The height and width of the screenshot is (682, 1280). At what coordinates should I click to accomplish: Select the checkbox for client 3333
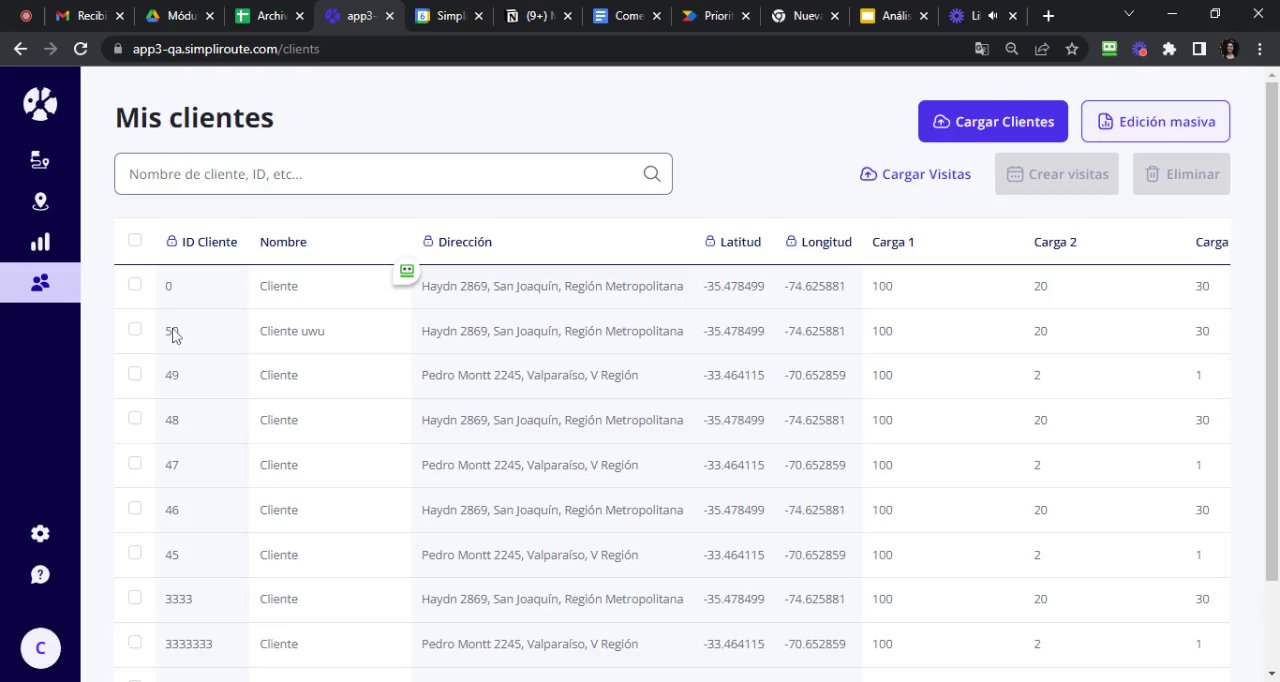pyautogui.click(x=135, y=598)
